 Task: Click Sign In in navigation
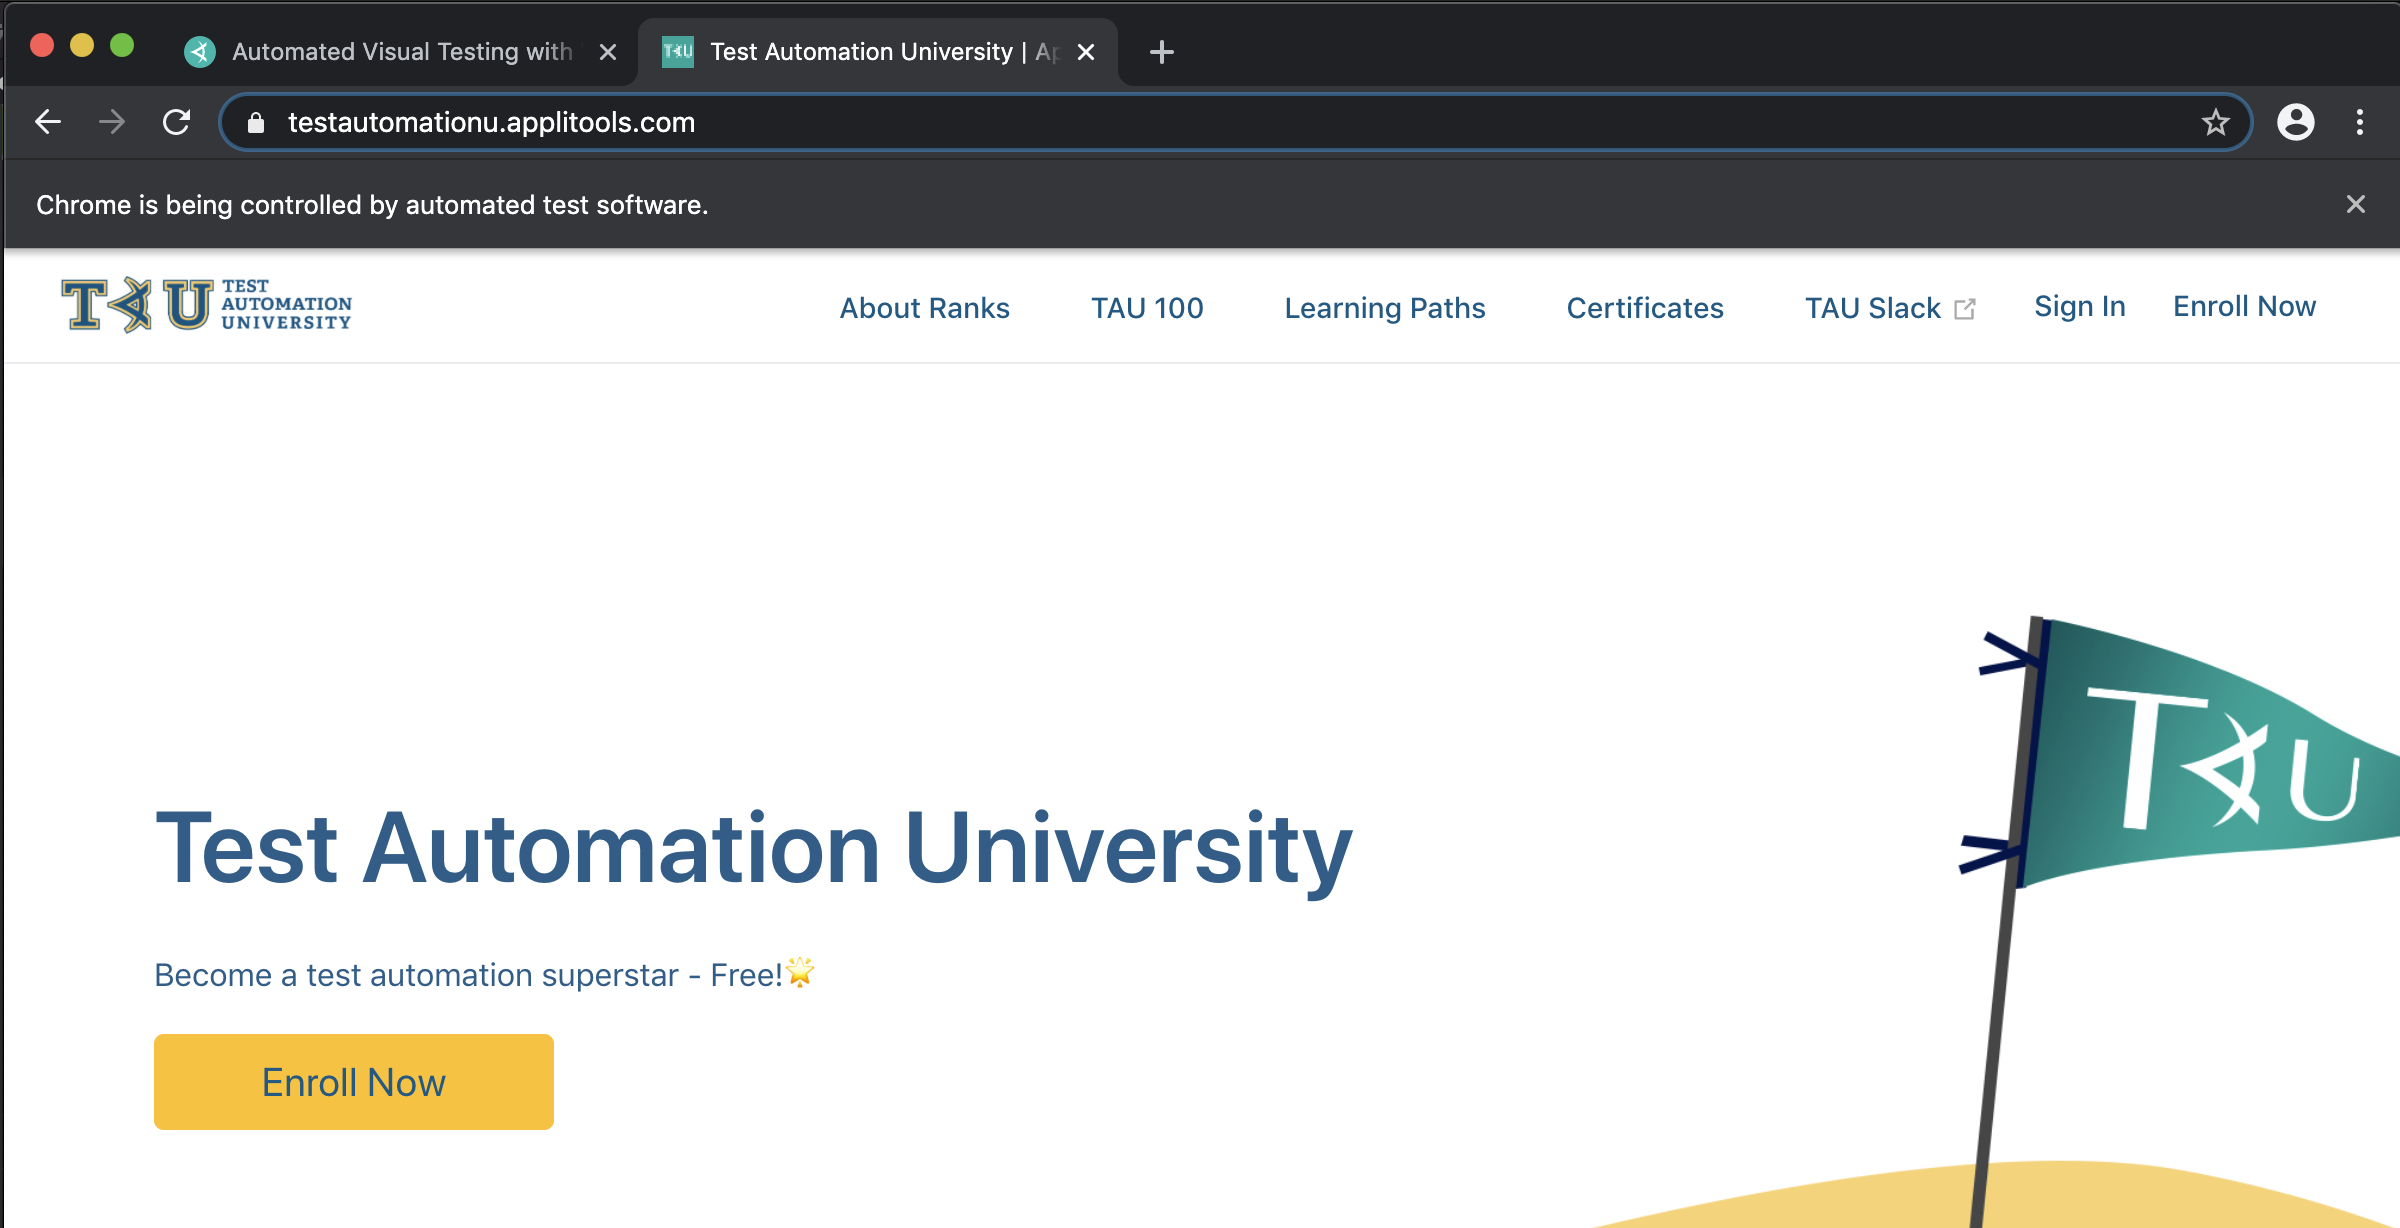(x=2079, y=306)
